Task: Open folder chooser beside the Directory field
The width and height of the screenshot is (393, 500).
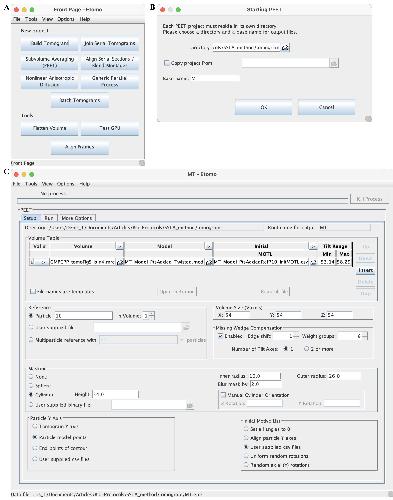Action: coord(285,48)
